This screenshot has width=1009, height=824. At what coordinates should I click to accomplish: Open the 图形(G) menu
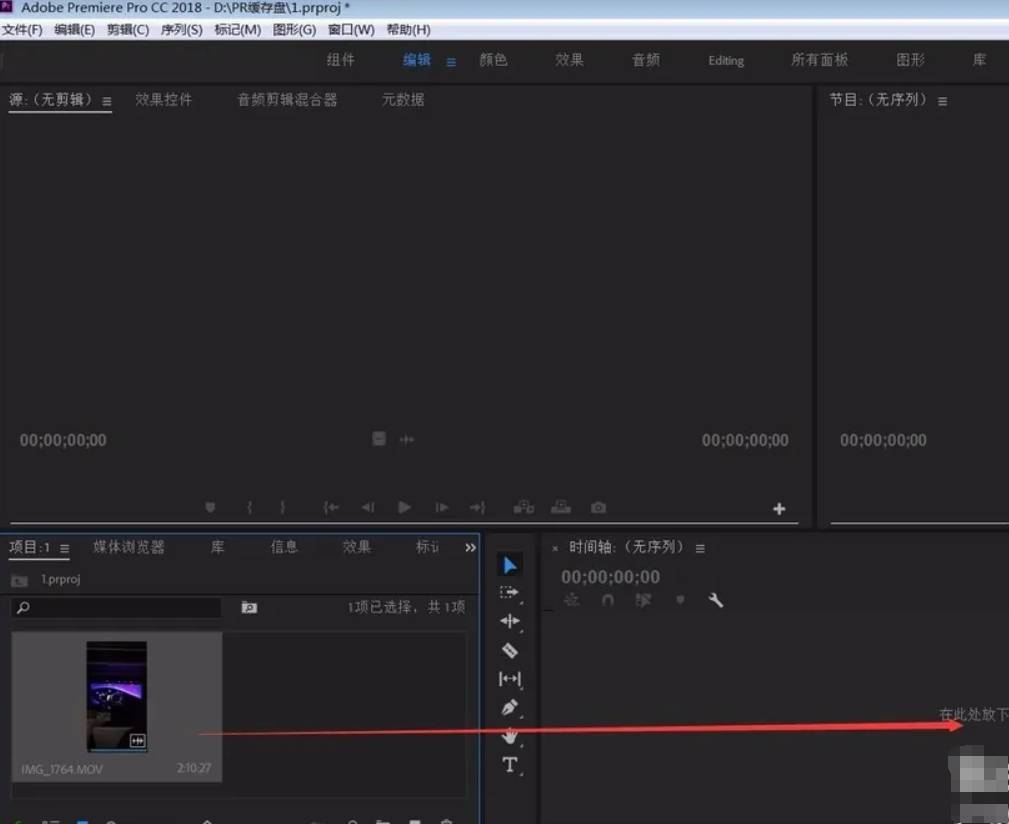(x=294, y=30)
